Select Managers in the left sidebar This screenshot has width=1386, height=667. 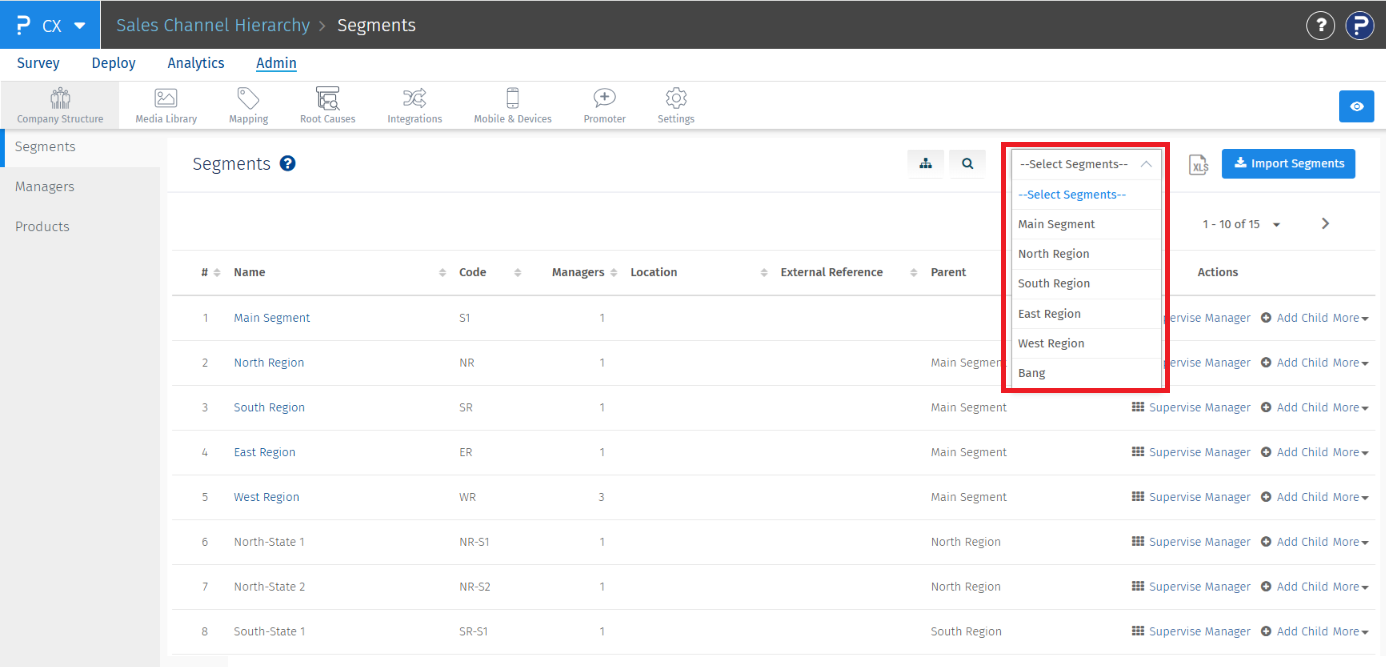(45, 187)
